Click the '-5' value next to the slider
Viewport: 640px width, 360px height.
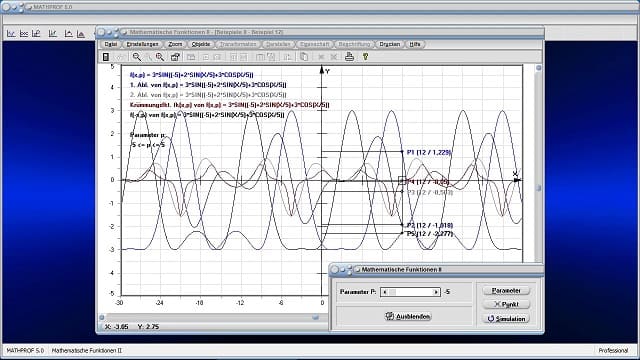pos(447,292)
